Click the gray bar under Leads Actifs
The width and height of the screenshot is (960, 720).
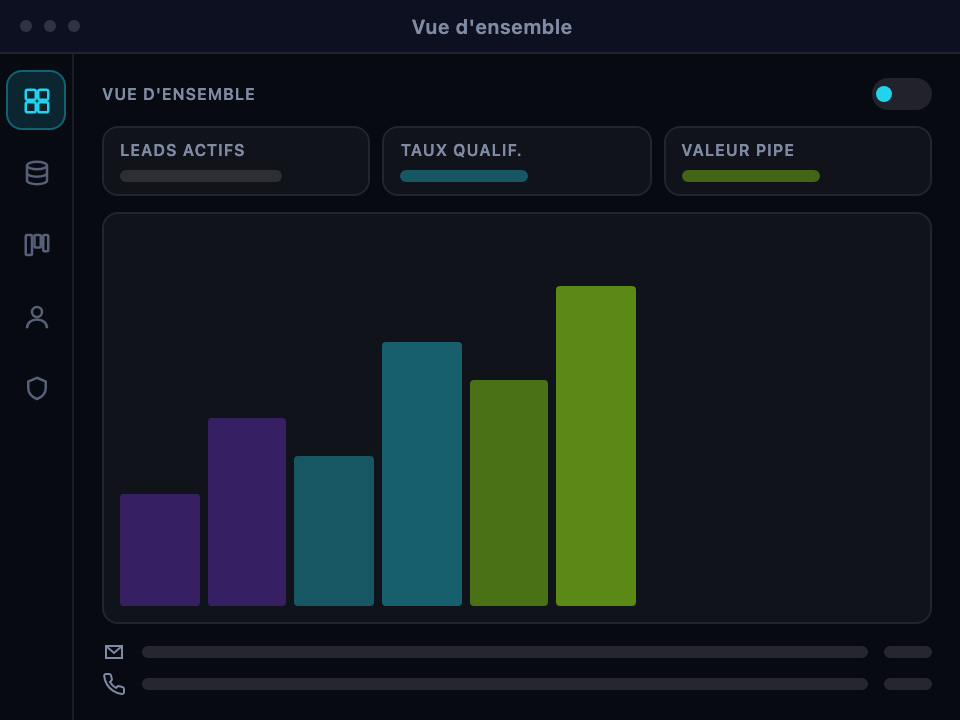tap(201, 176)
